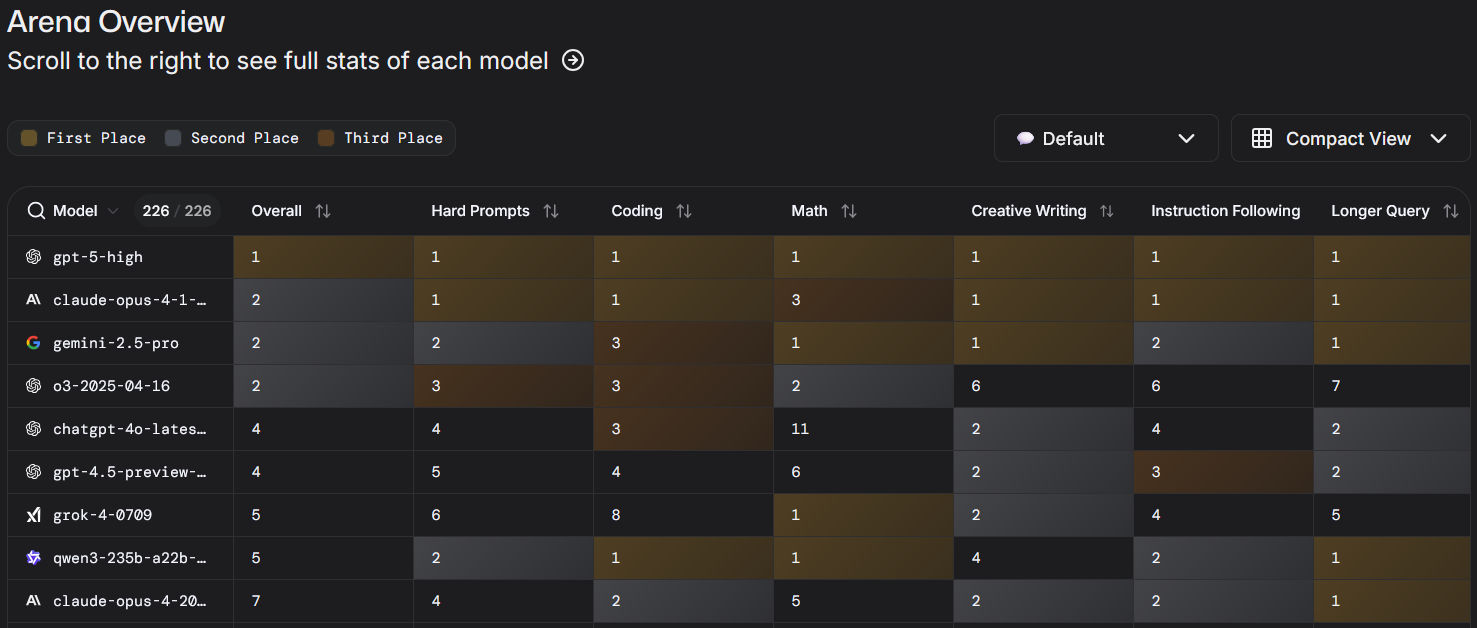The image size is (1477, 628).
Task: Click the OpenAI logo beside gpt-5-high
Action: click(31, 257)
